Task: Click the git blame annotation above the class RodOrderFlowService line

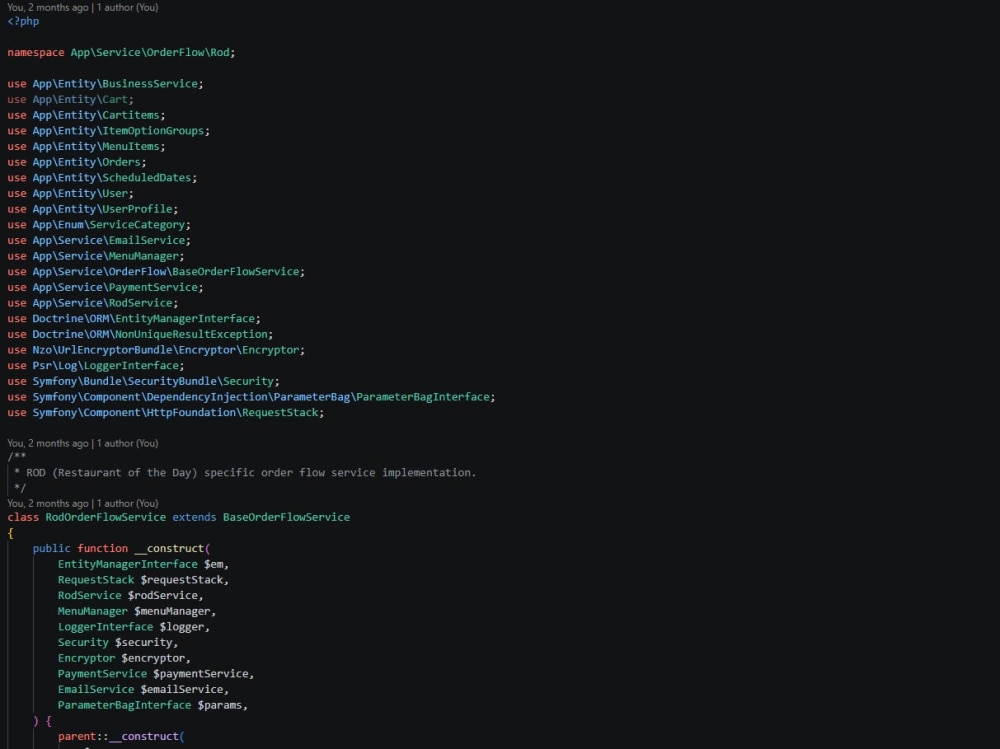Action: 83,503
